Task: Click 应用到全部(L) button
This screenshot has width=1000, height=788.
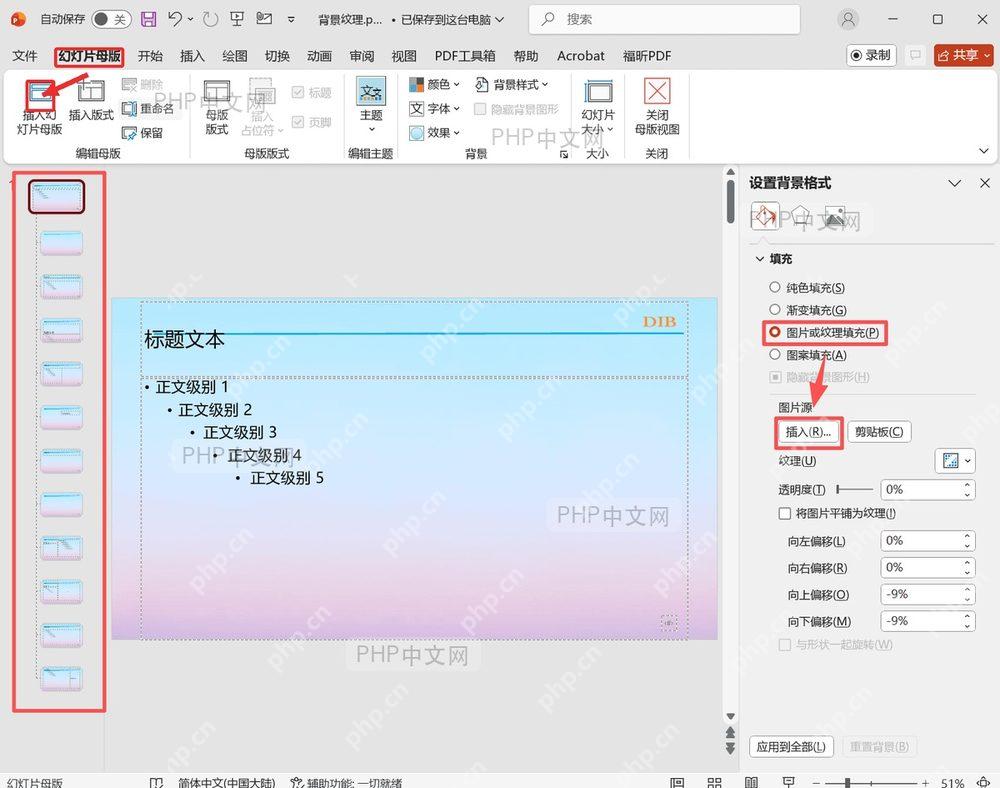Action: click(791, 747)
